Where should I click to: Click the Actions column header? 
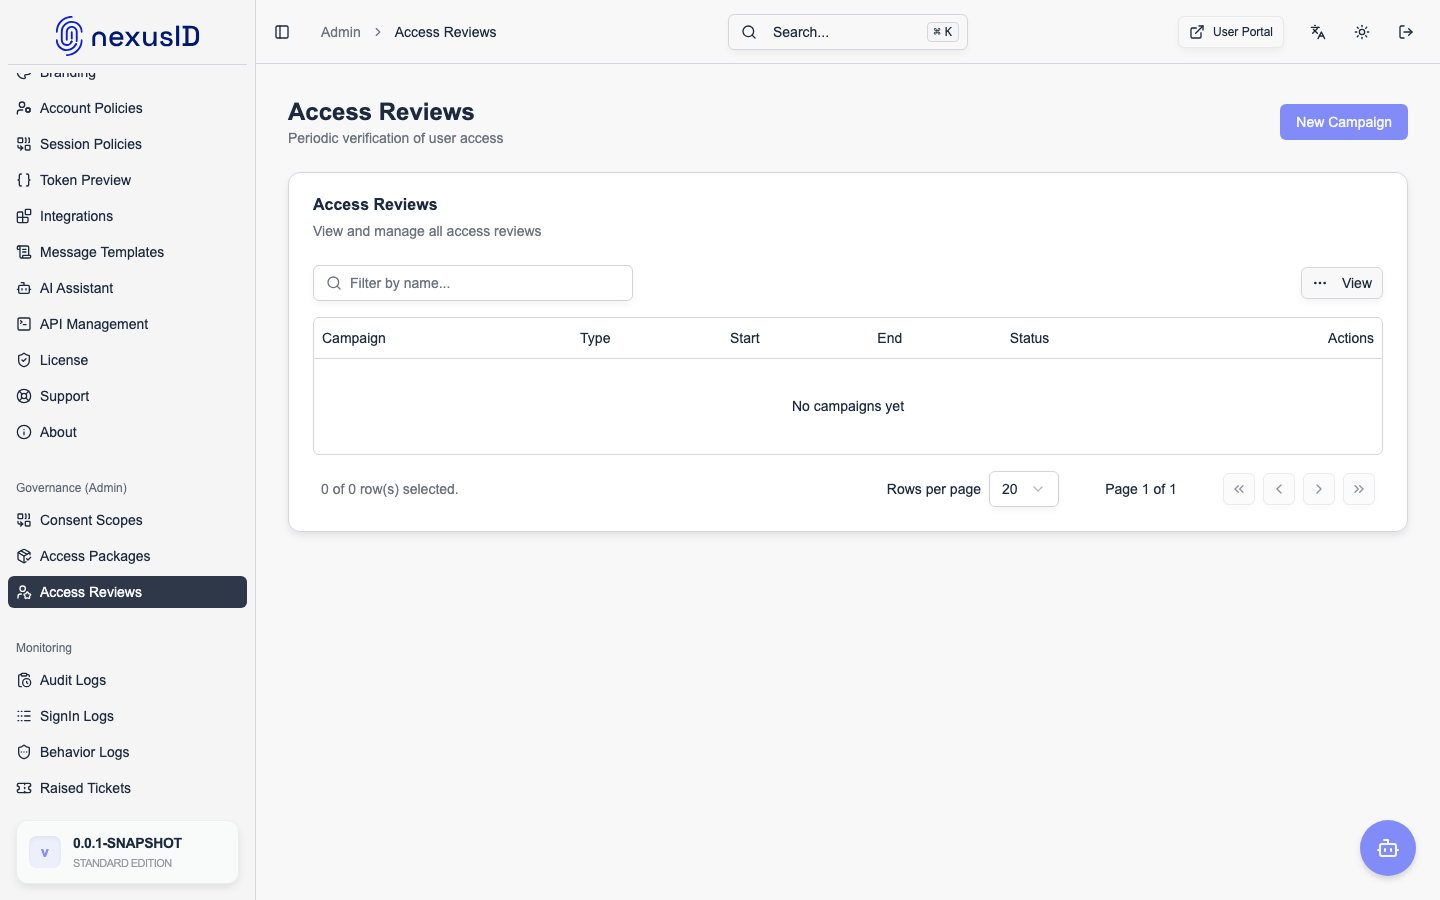[x=1351, y=338]
